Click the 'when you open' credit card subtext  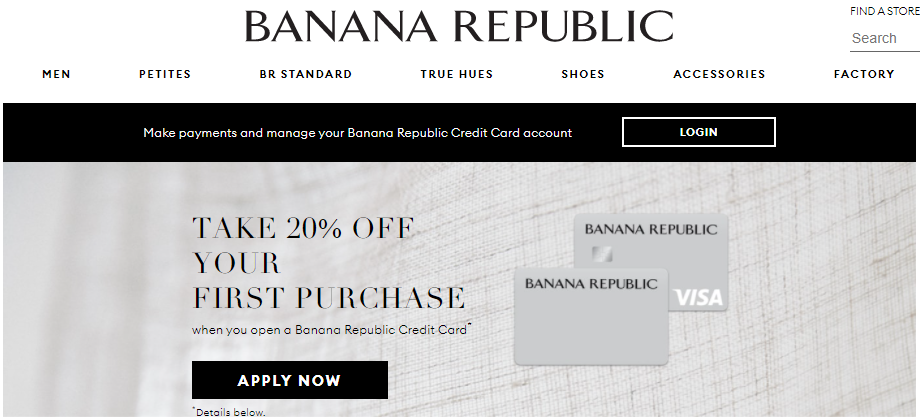tap(331, 329)
